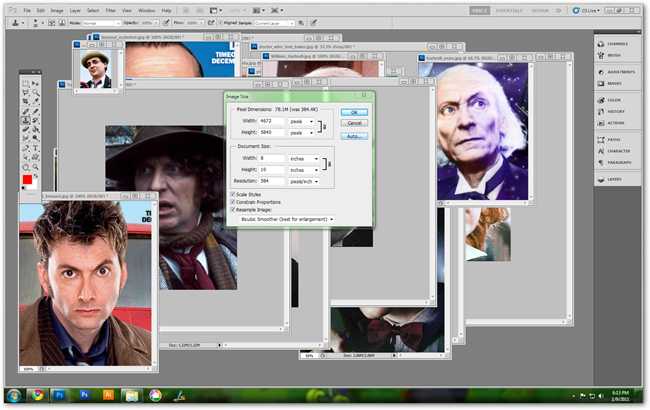
Task: Select the Quick Selection tool
Action: 35,92
